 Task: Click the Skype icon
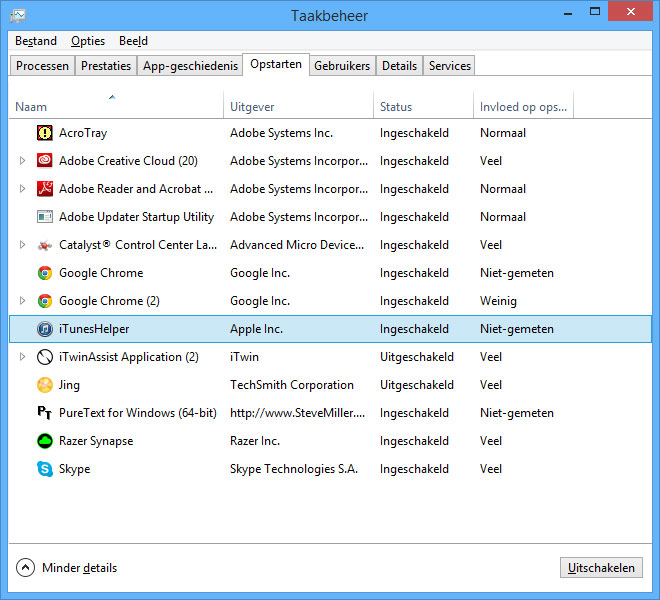click(45, 469)
